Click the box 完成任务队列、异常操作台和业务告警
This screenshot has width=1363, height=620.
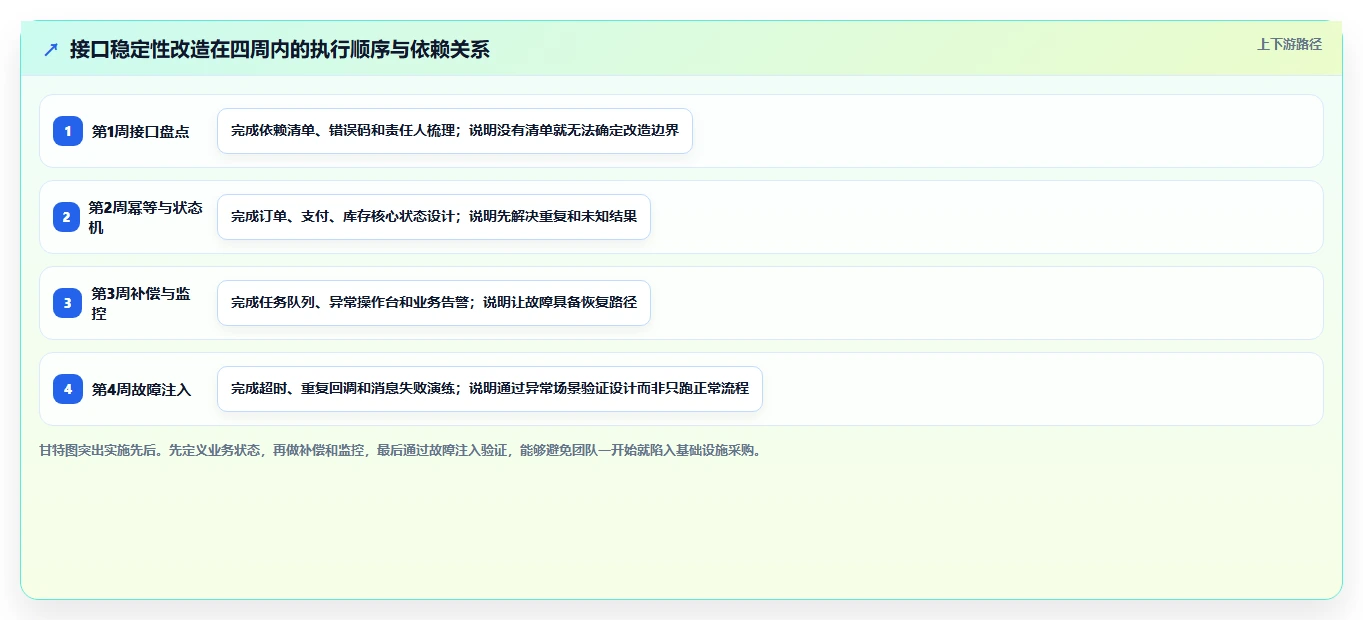pos(434,303)
